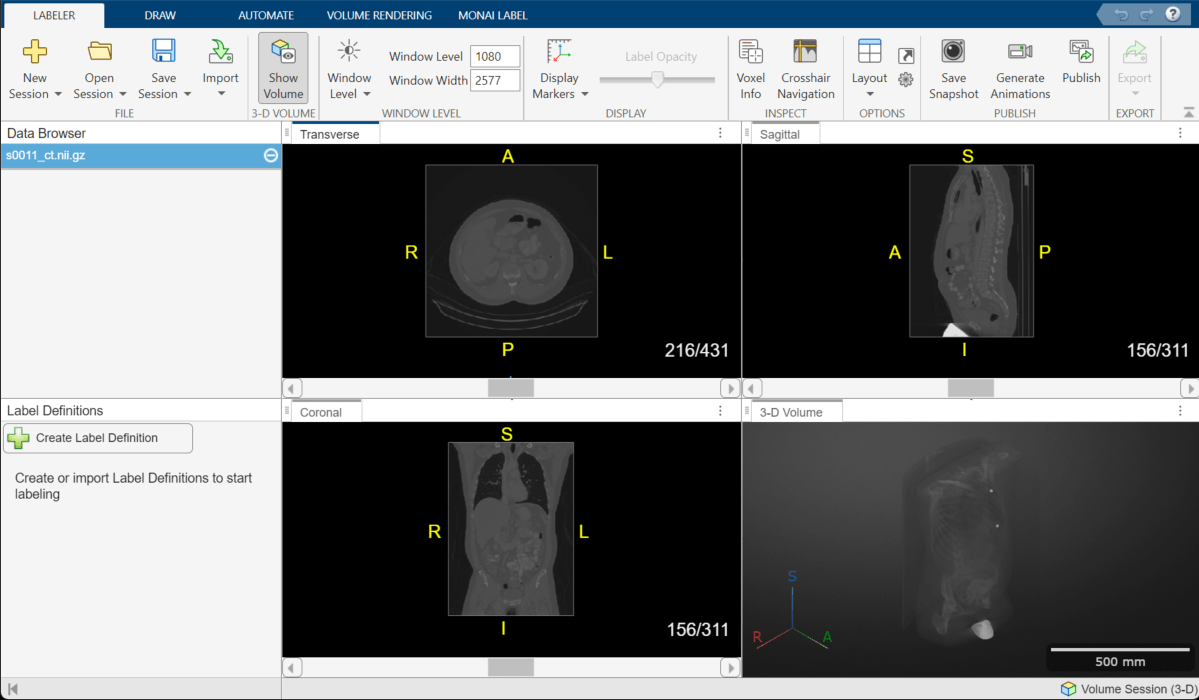The width and height of the screenshot is (1199, 700).
Task: Click the Create Label Definition button
Action: (x=97, y=438)
